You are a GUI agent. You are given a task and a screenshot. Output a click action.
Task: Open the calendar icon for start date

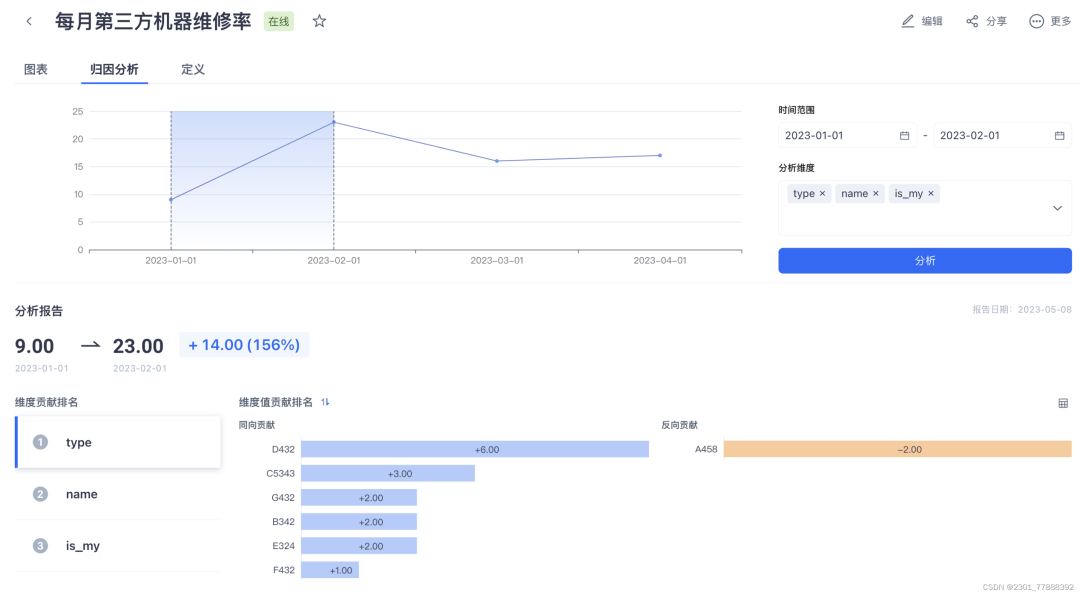coord(904,136)
